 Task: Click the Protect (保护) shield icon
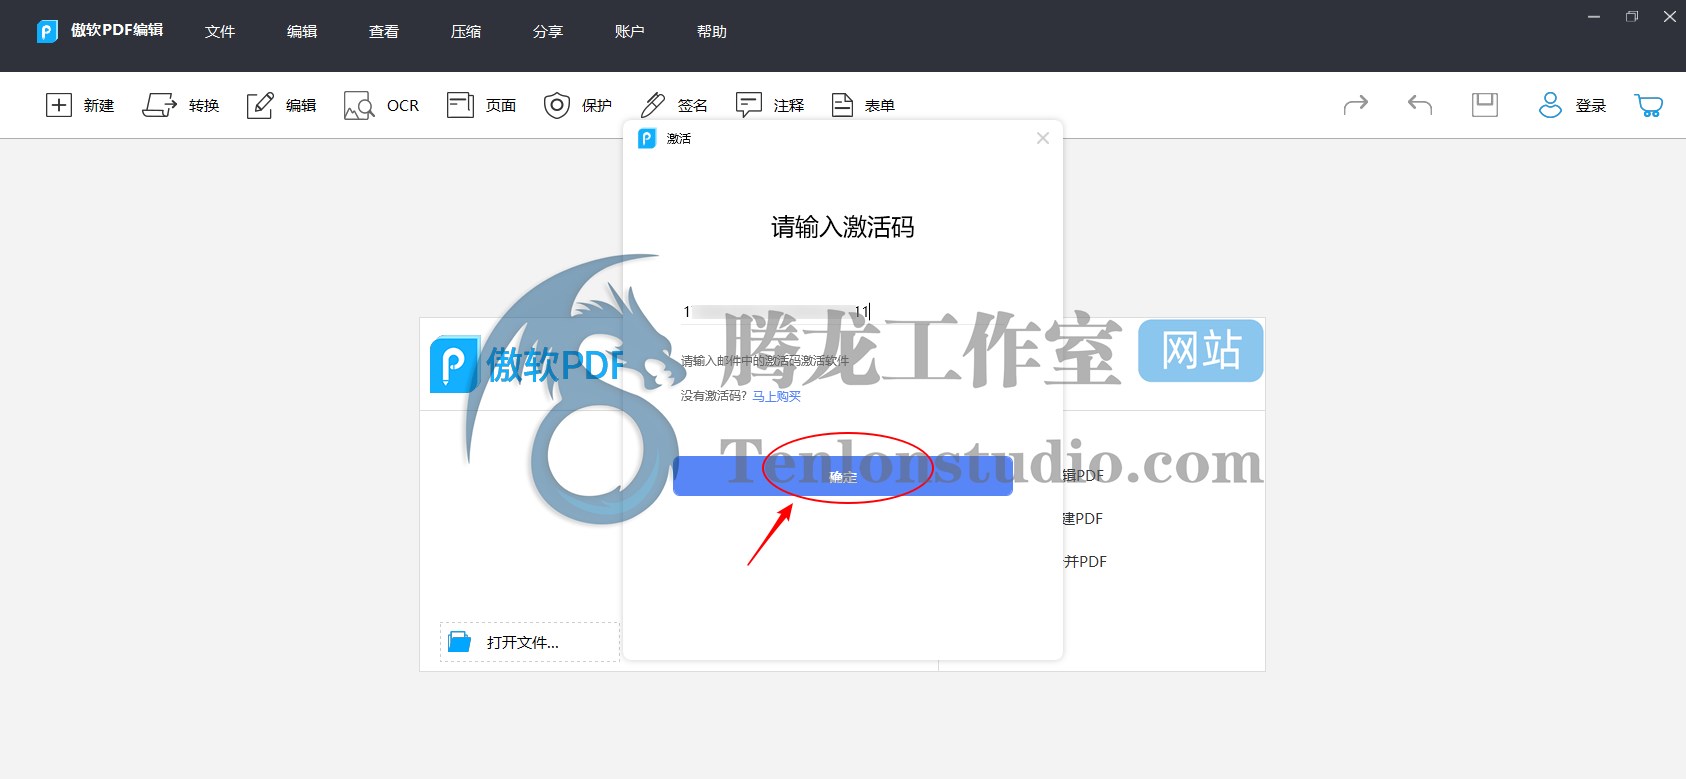click(x=557, y=105)
